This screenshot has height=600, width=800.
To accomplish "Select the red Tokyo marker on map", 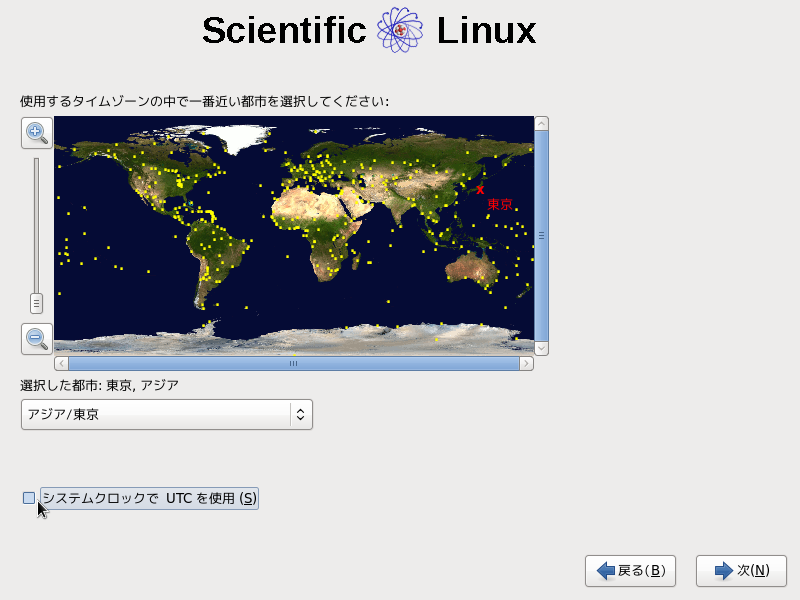I will (480, 189).
